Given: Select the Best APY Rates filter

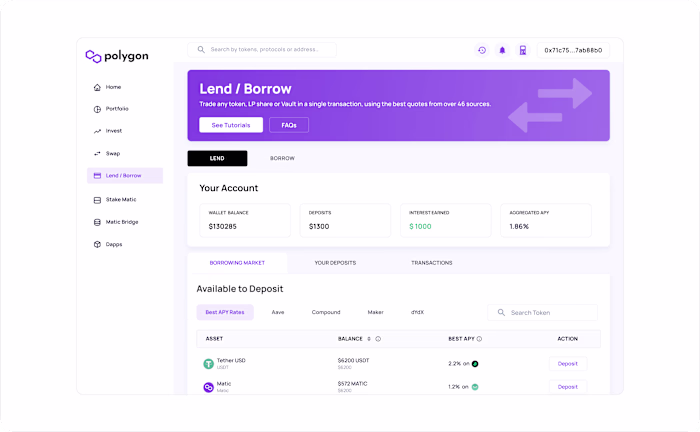Looking at the screenshot, I should [225, 312].
